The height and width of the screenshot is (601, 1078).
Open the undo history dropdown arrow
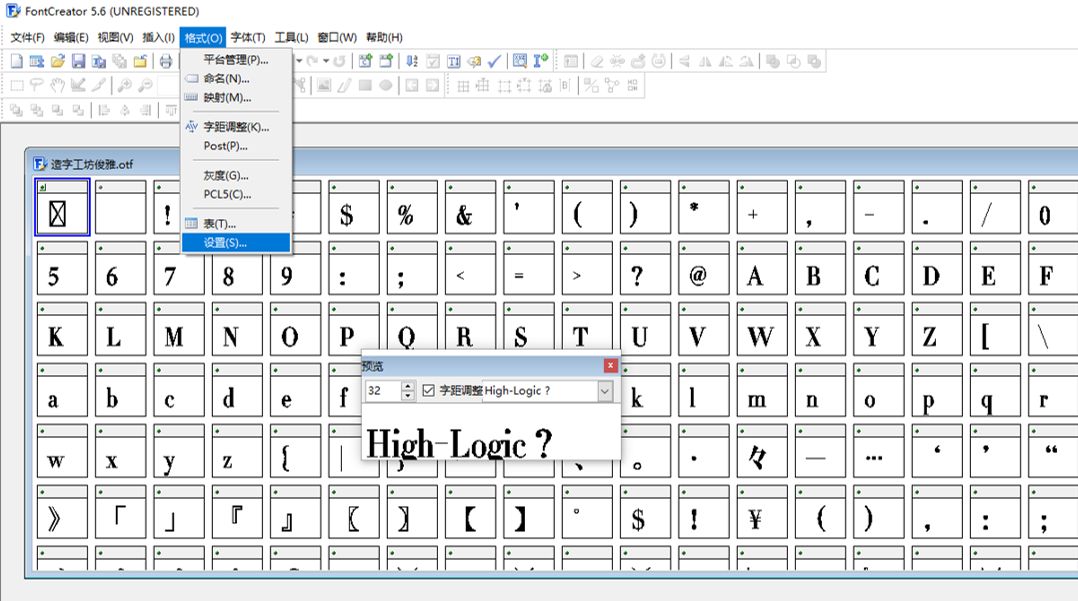299,61
